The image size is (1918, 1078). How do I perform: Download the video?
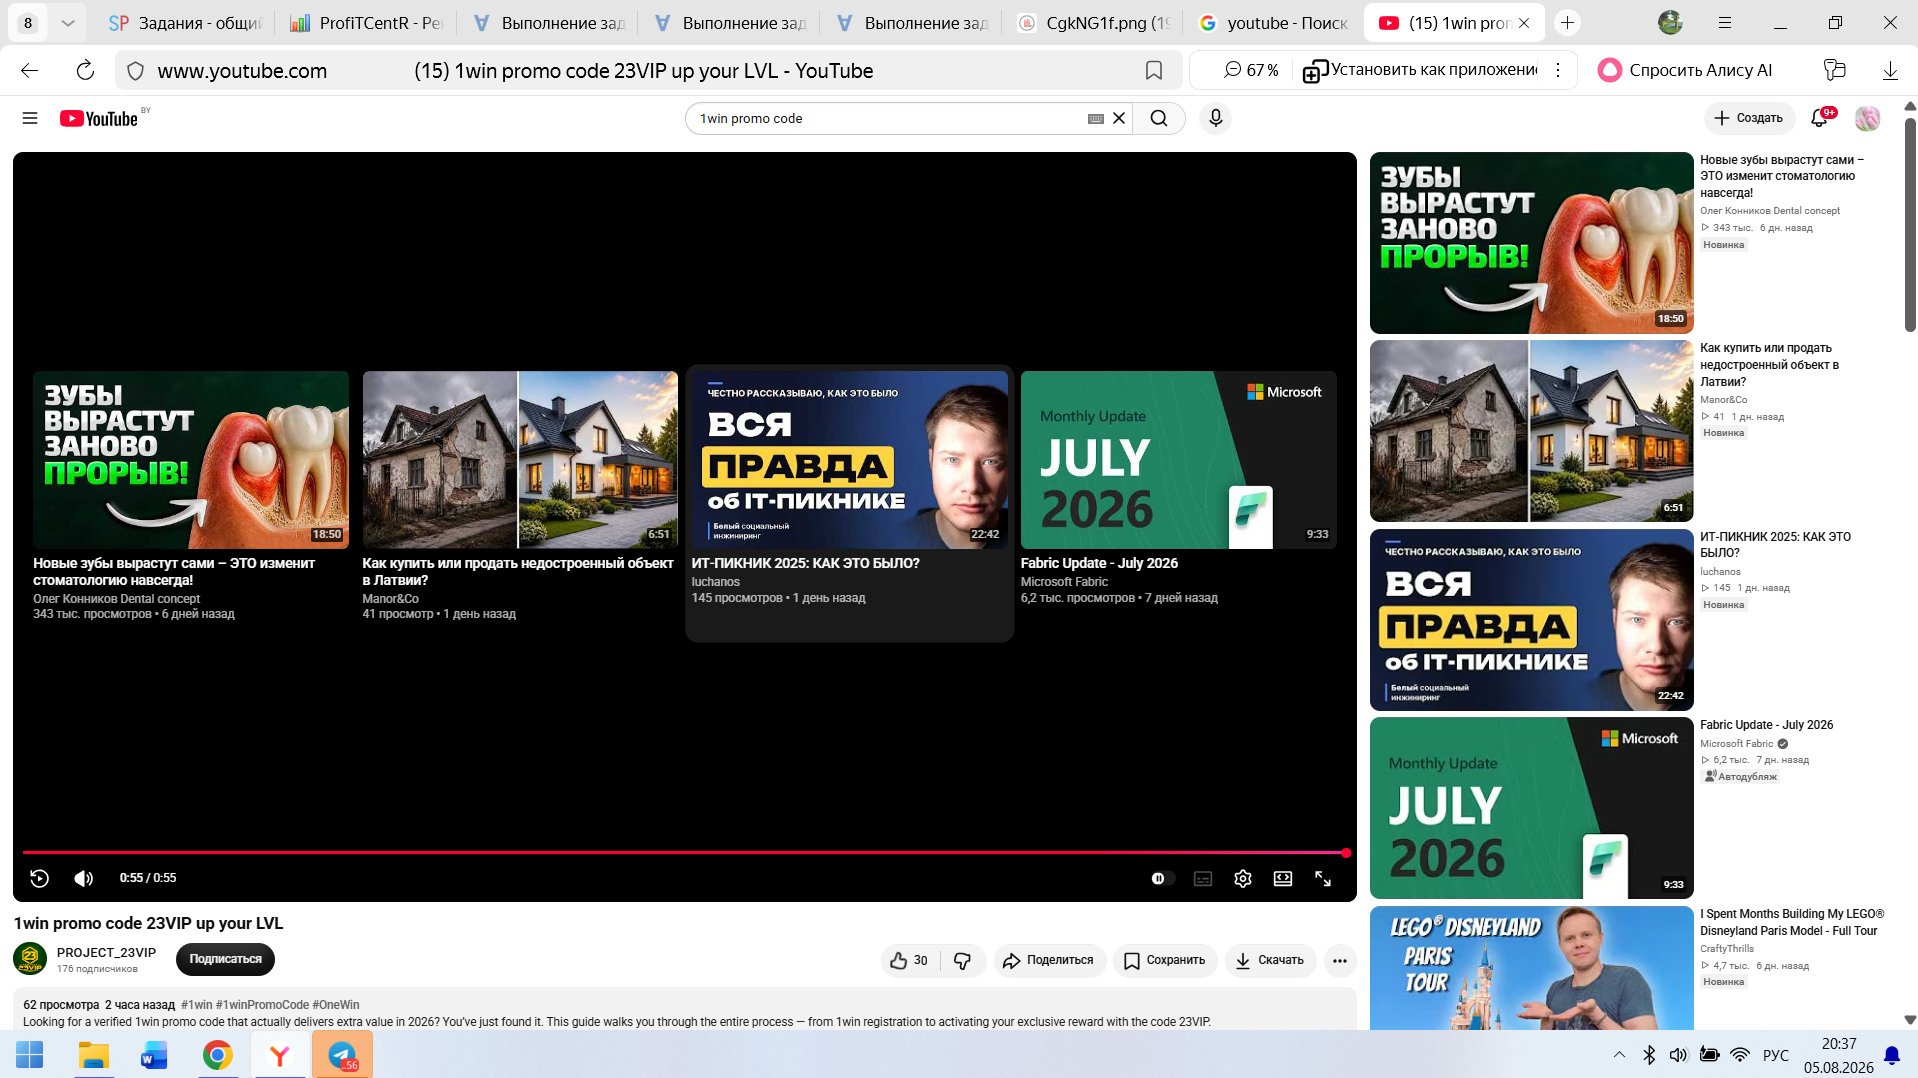(1270, 960)
